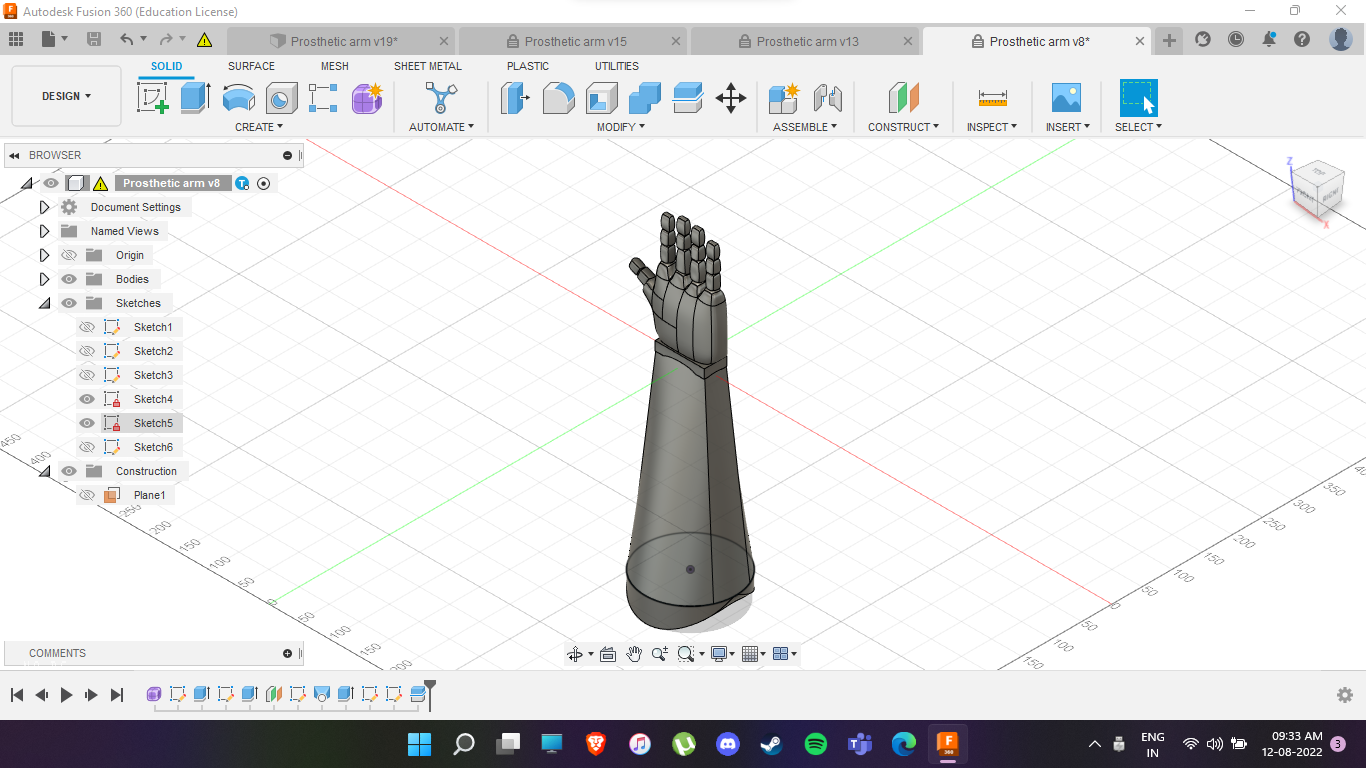Image resolution: width=1366 pixels, height=768 pixels.
Task: Open the Fillet tool
Action: click(558, 98)
